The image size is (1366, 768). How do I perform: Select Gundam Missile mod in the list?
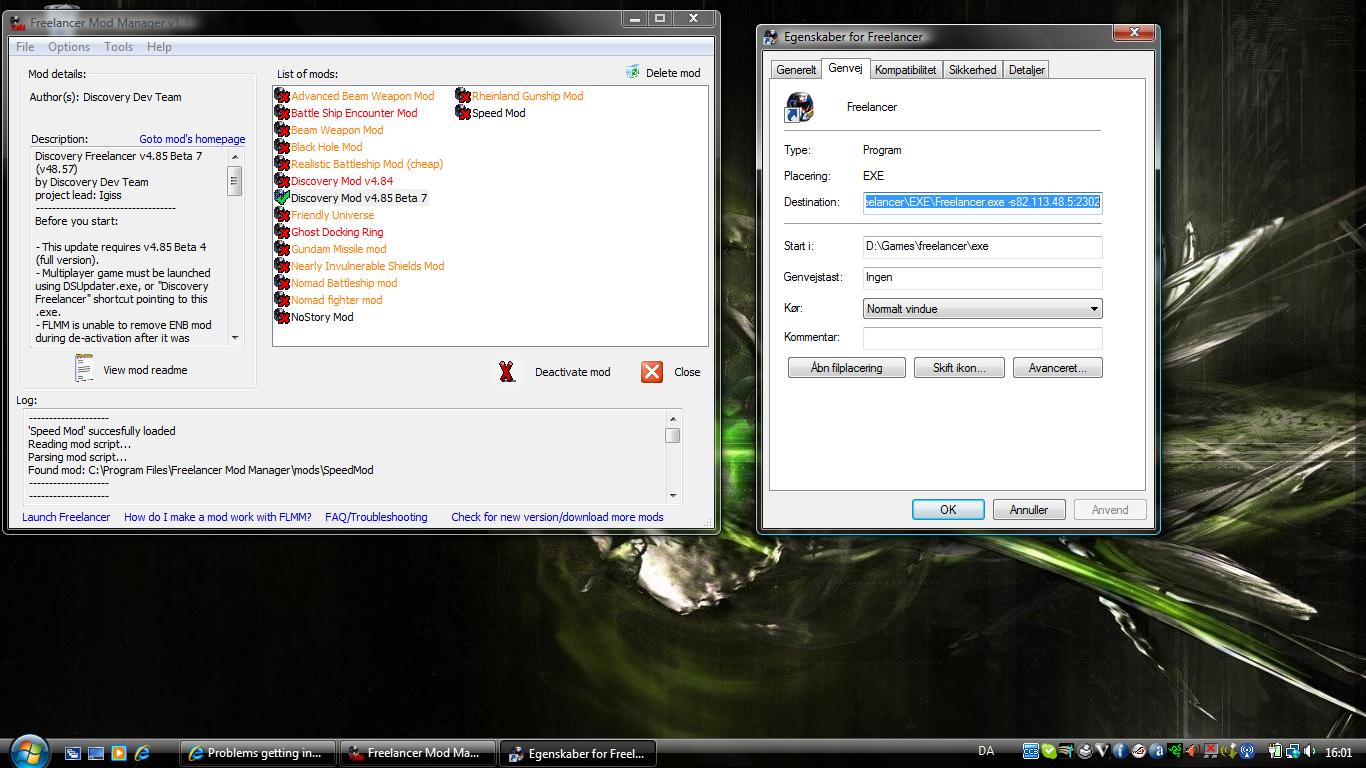click(338, 249)
